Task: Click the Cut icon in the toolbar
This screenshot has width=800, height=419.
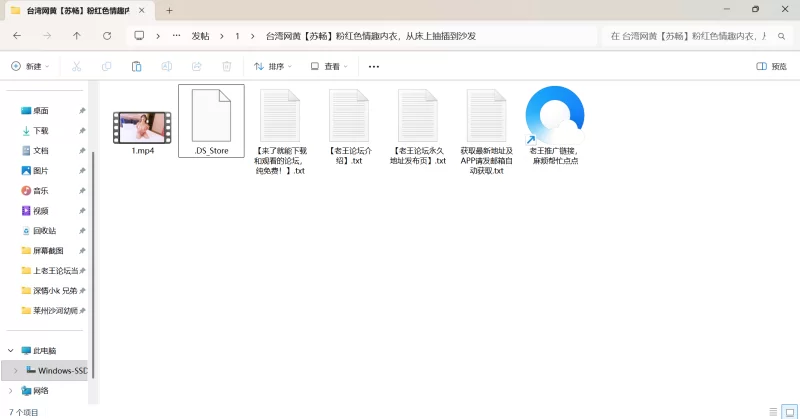Action: click(76, 66)
